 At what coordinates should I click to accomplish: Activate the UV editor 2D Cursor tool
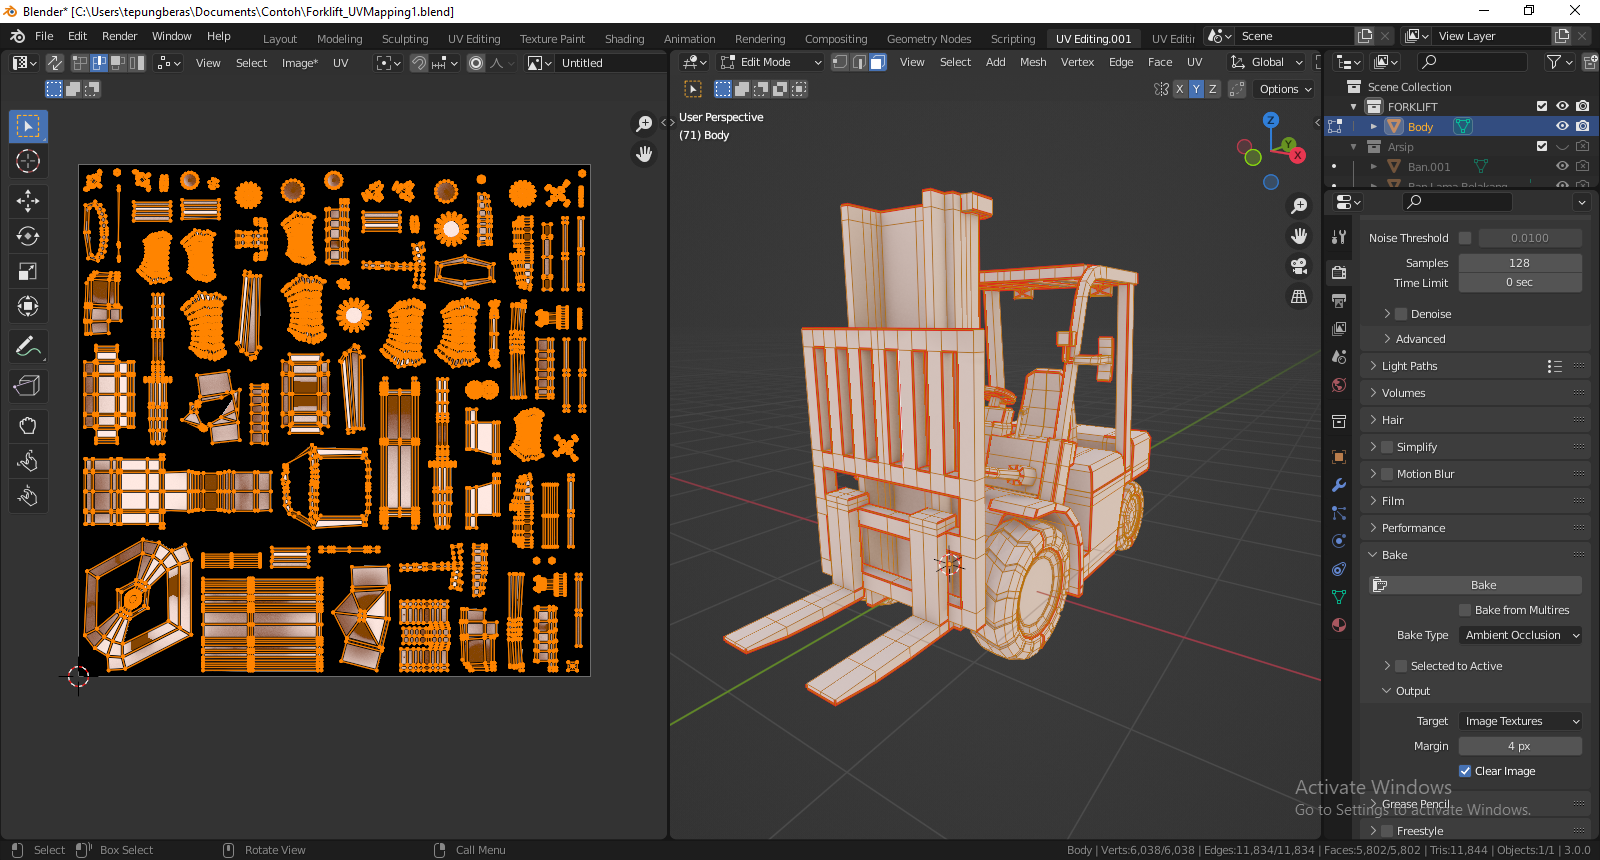coord(28,161)
